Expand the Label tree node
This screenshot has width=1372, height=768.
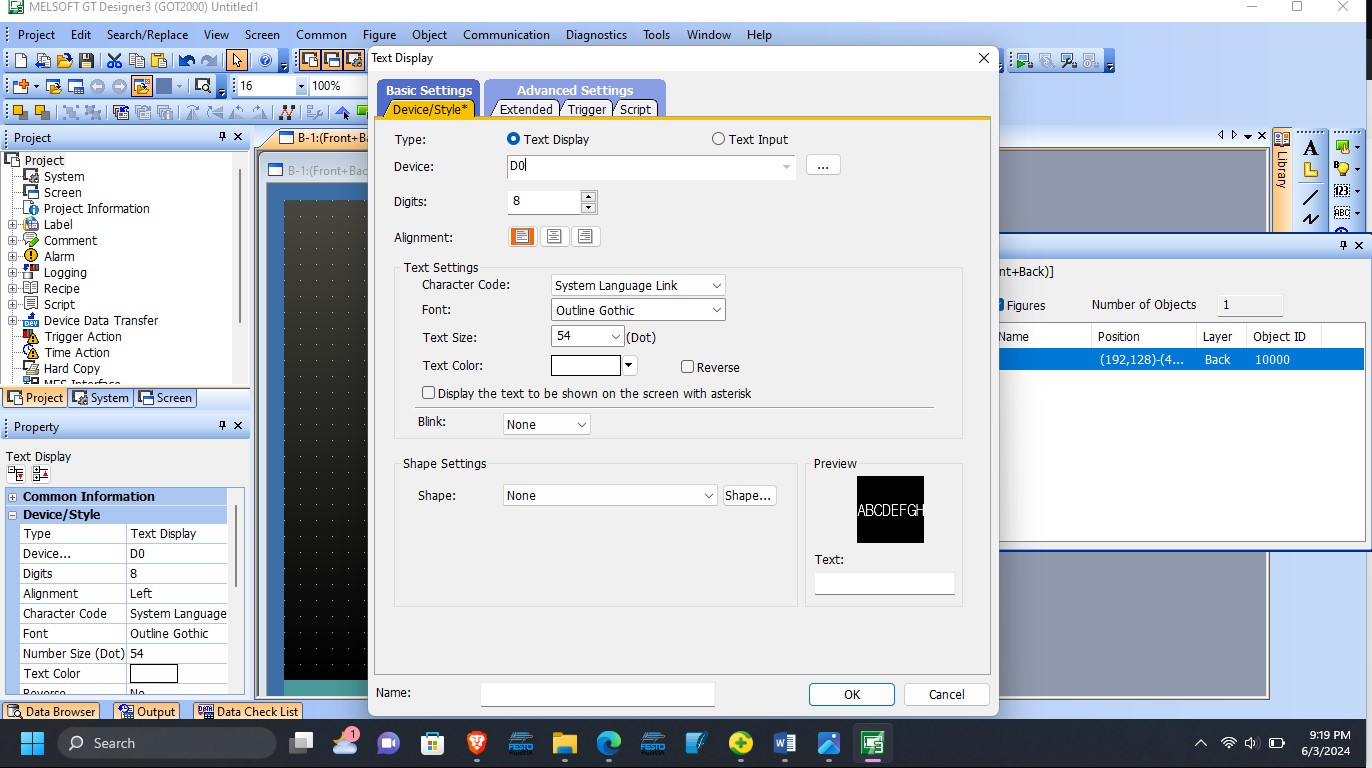tap(12, 225)
